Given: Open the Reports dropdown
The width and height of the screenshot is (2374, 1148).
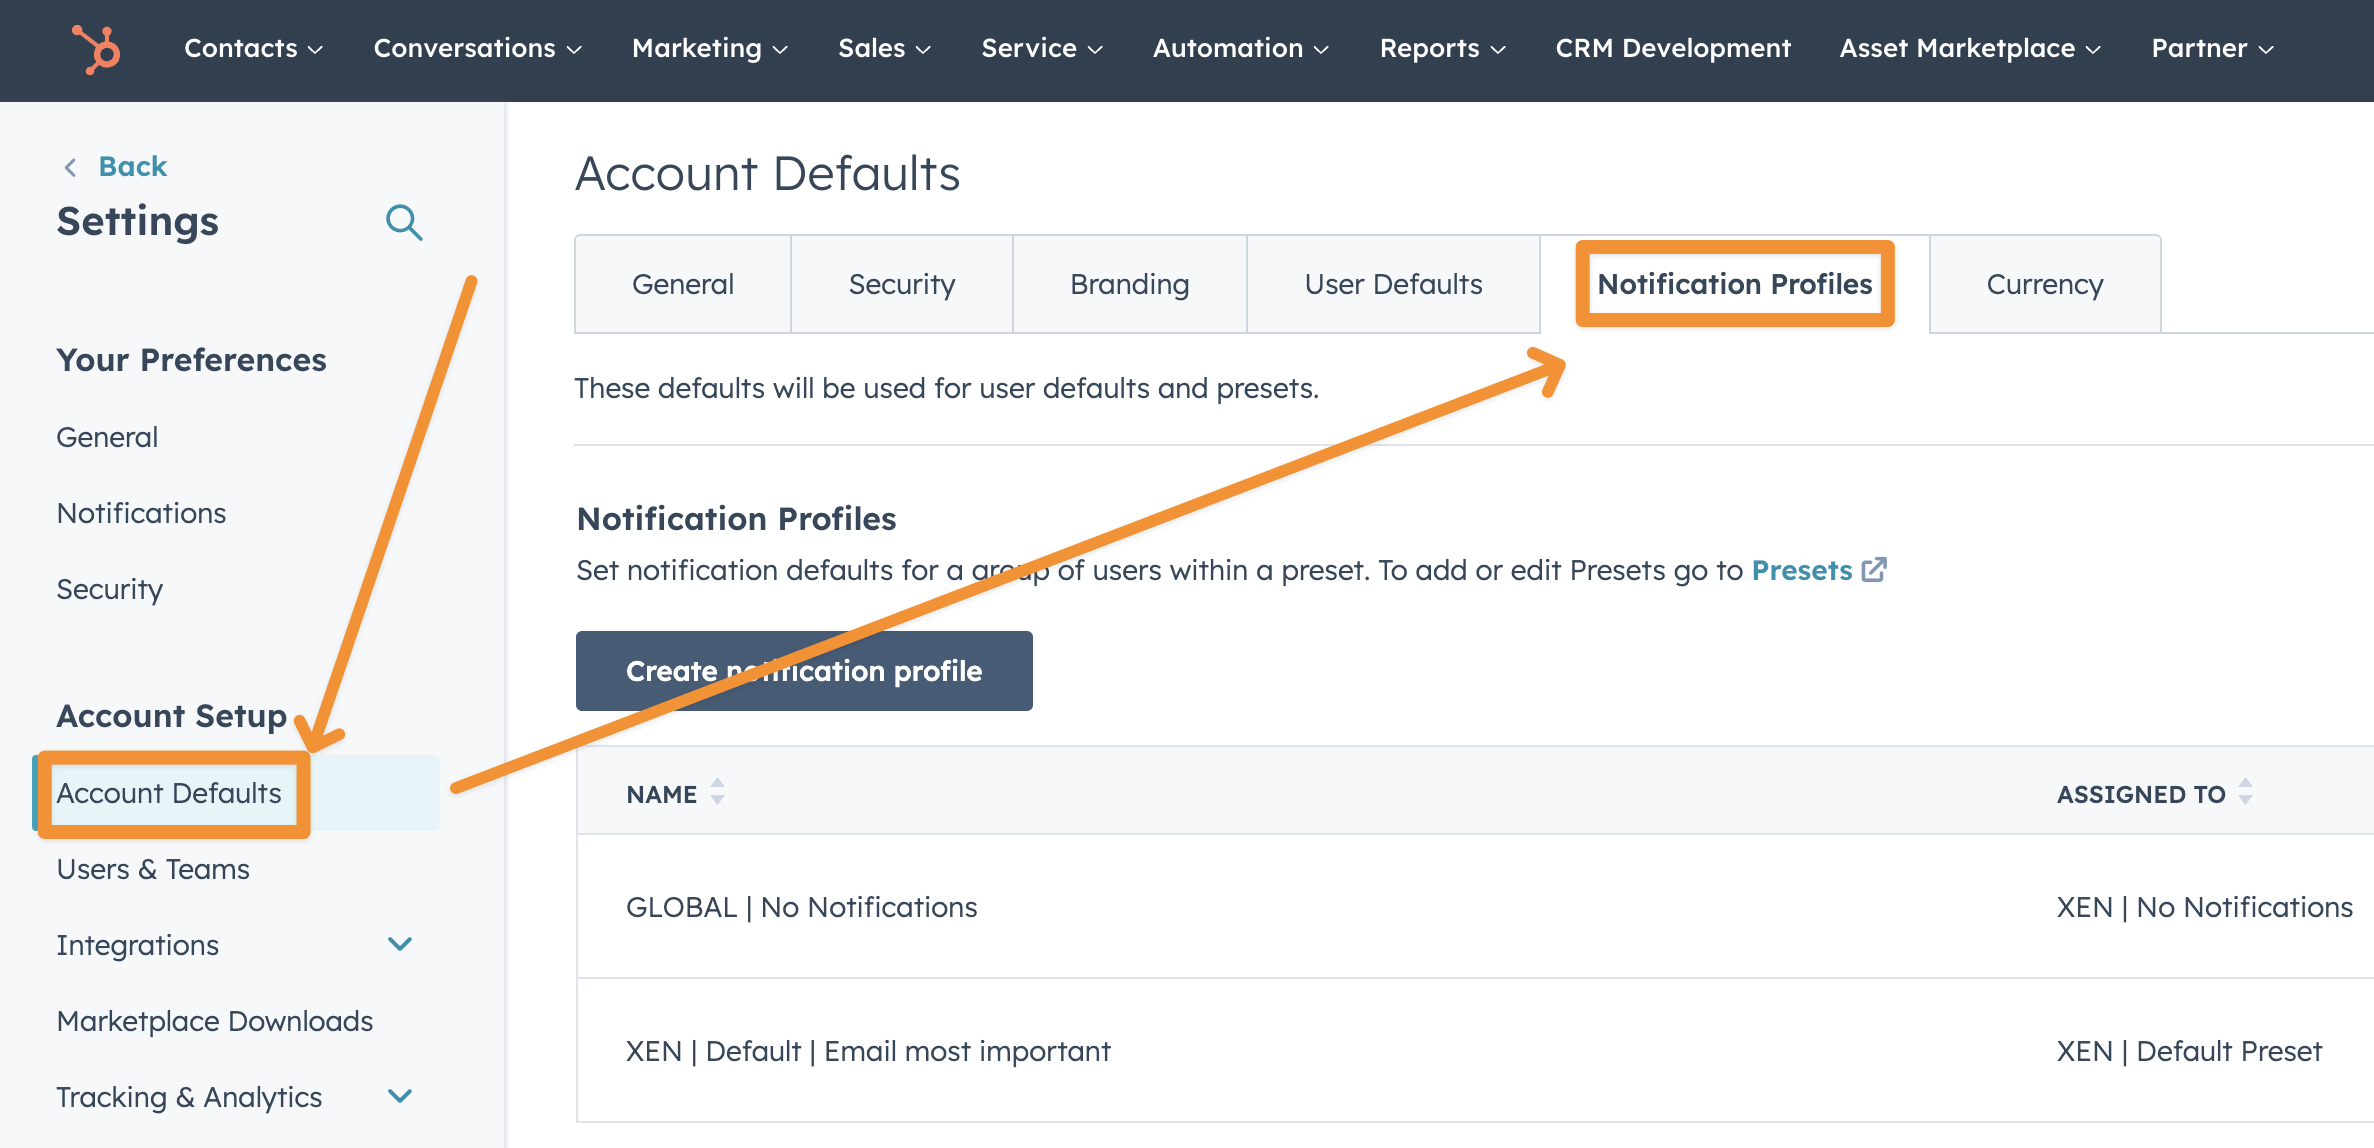Looking at the screenshot, I should tap(1441, 47).
